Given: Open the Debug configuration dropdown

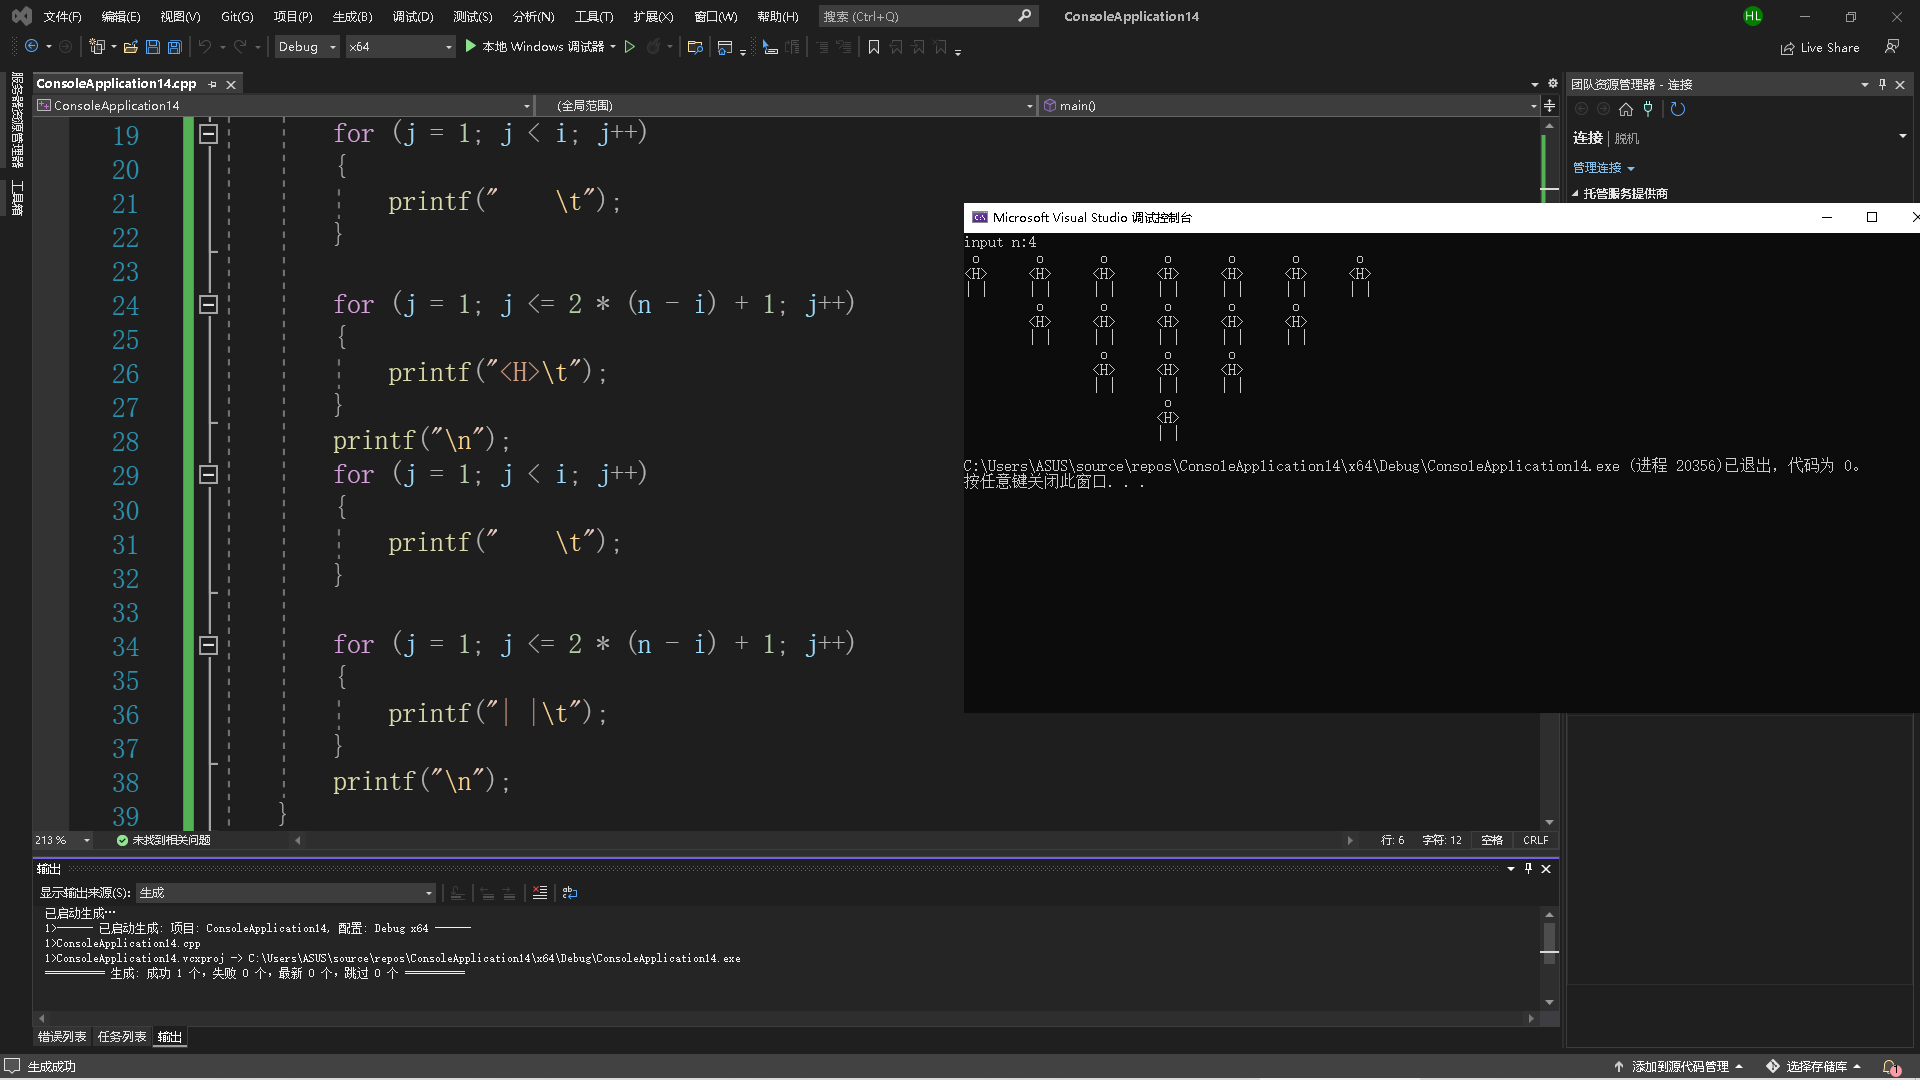Looking at the screenshot, I should [x=306, y=47].
